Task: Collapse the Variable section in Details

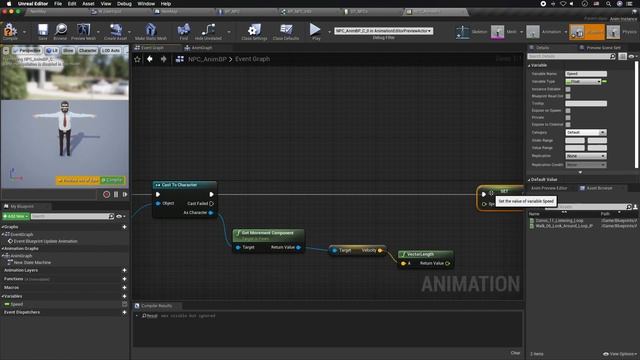Action: coord(529,65)
